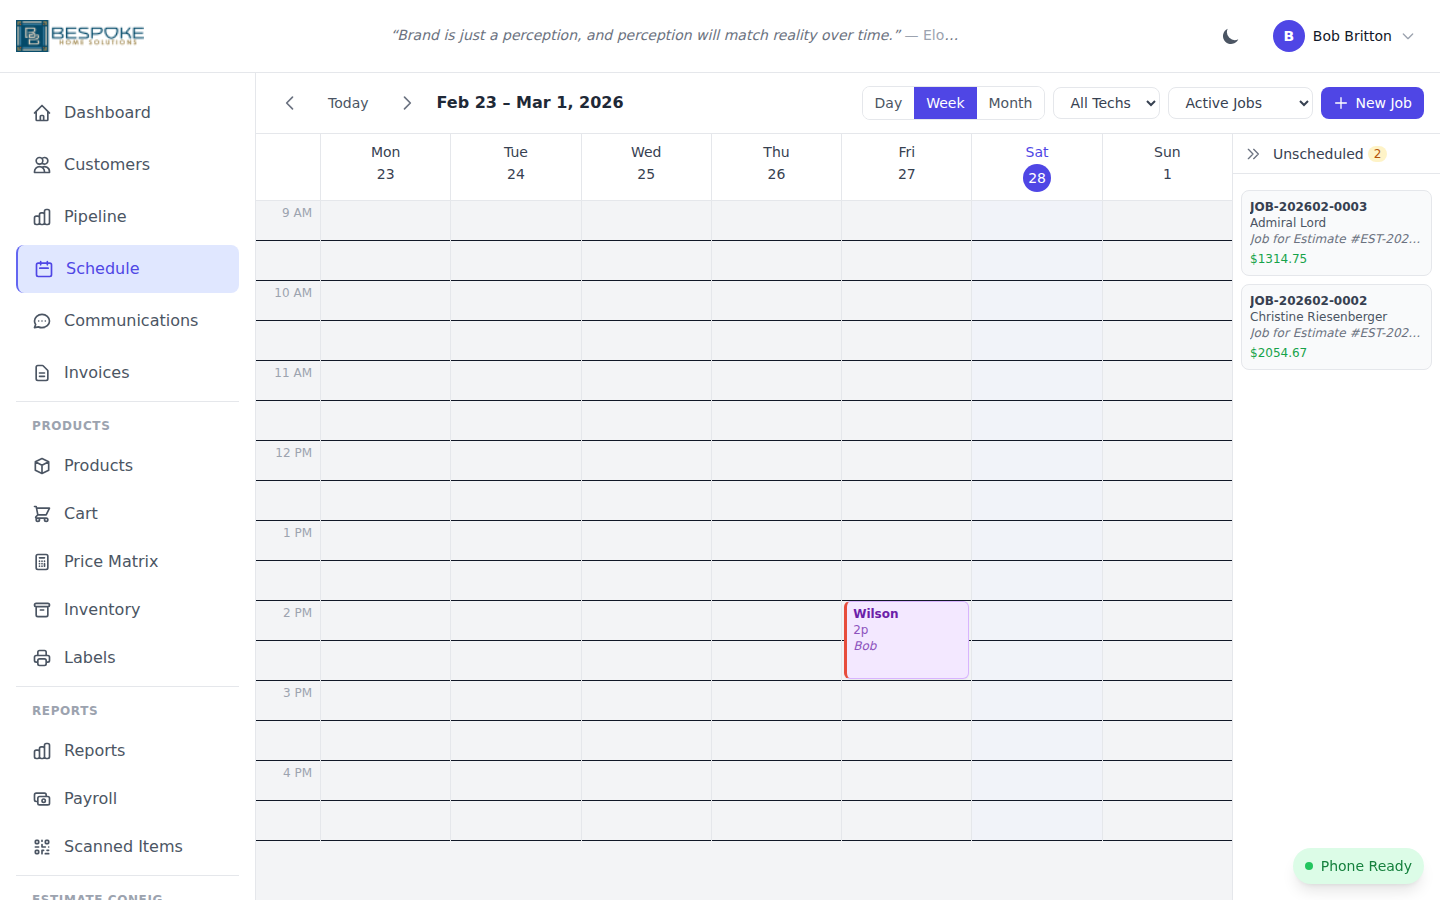1440x900 pixels.
Task: Open the Active Jobs filter dropdown
Action: pos(1240,102)
